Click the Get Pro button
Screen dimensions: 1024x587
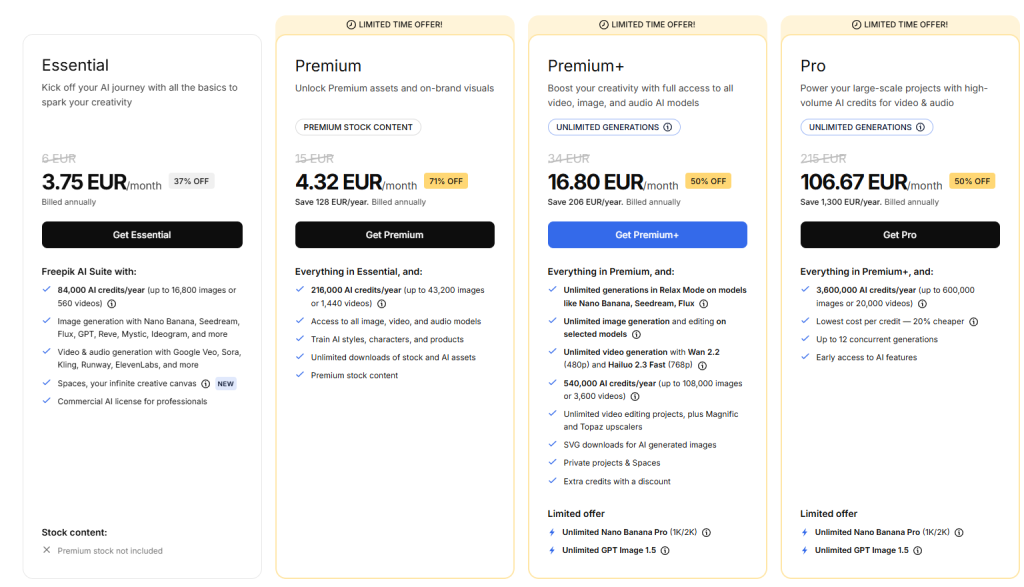tap(900, 235)
